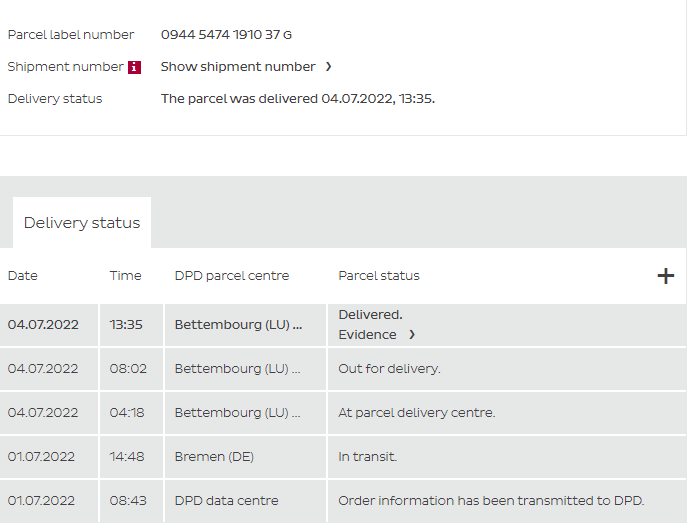Click the Order information transmitted status text
Image resolution: width=691 pixels, height=523 pixels.
[x=491, y=501]
